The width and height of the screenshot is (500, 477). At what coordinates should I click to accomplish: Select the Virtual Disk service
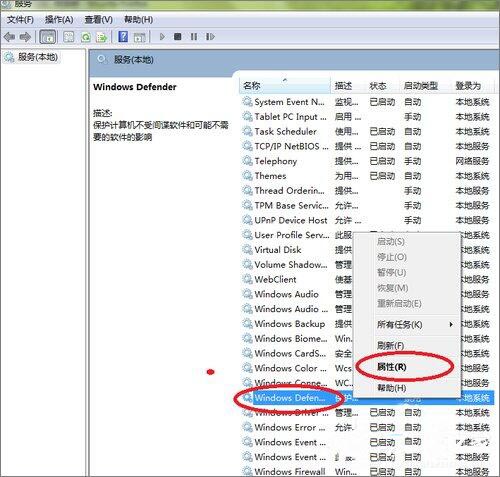click(278, 250)
